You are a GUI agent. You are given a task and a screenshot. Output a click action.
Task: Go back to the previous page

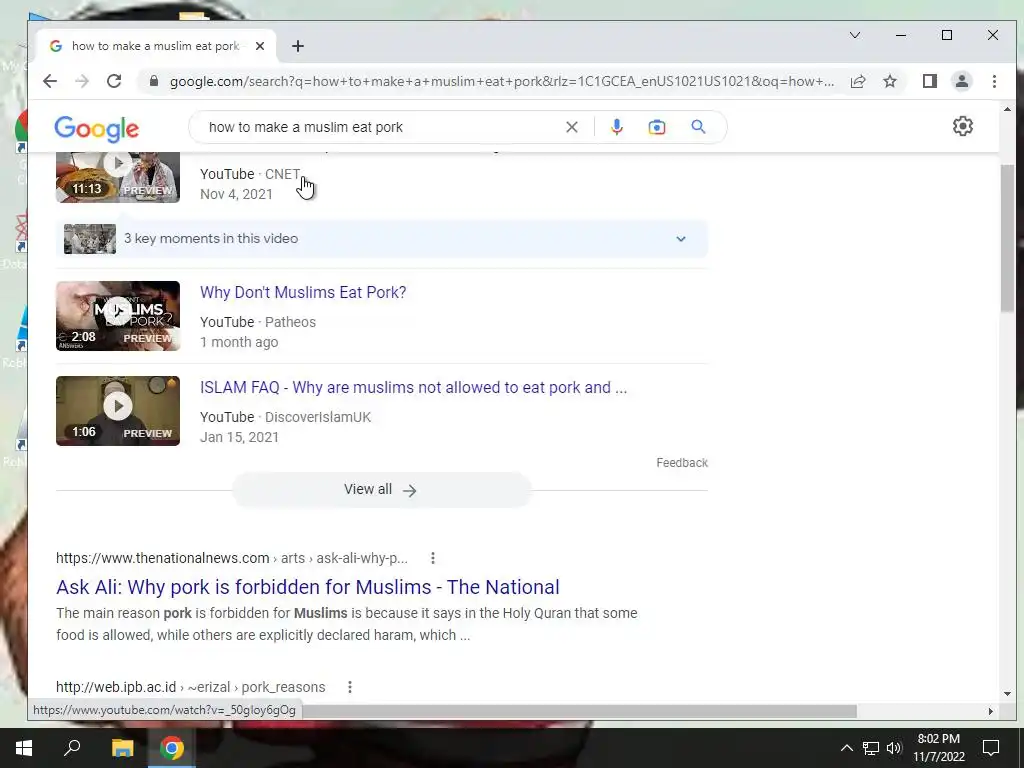click(x=50, y=81)
